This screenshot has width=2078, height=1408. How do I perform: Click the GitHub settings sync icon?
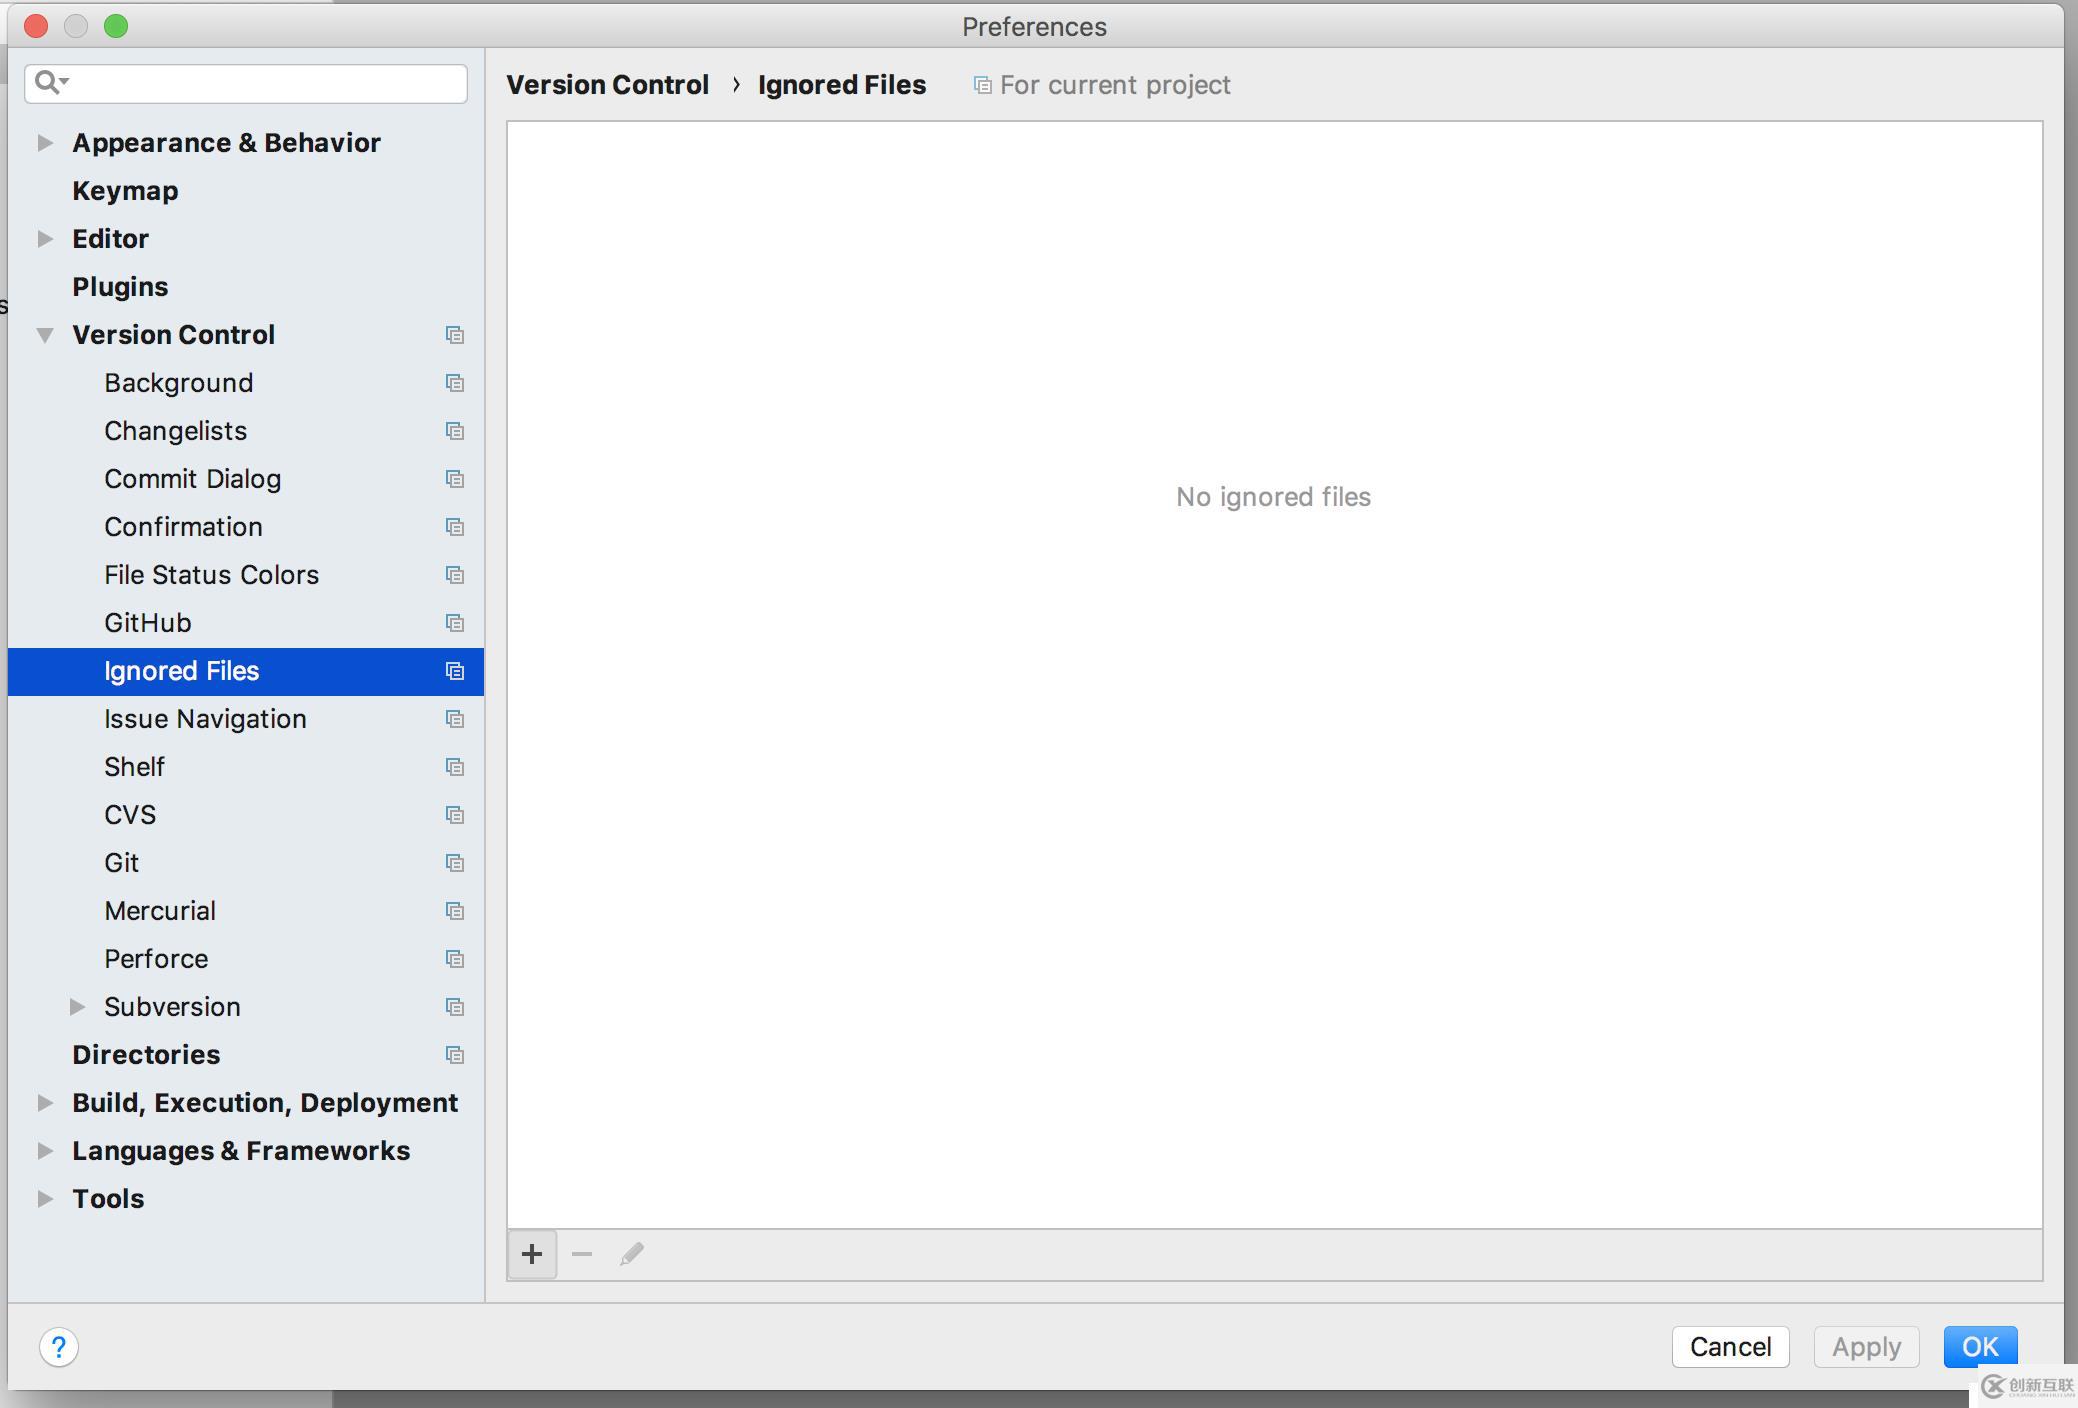452,622
